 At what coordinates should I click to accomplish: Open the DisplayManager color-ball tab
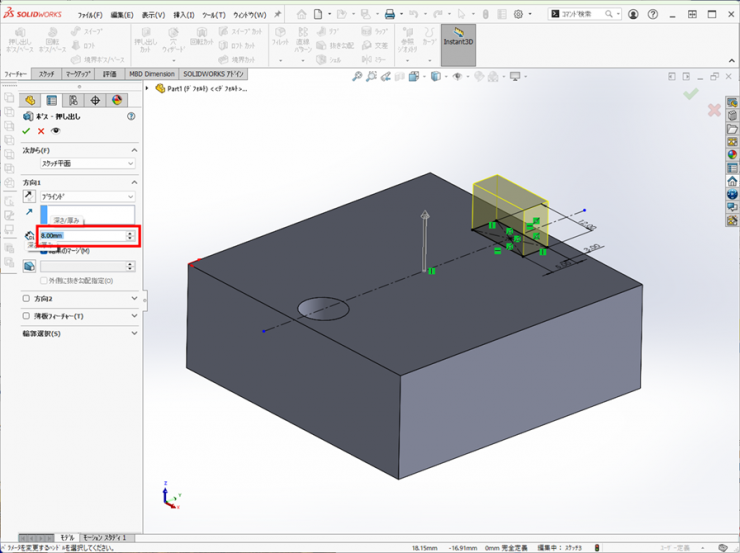117,100
